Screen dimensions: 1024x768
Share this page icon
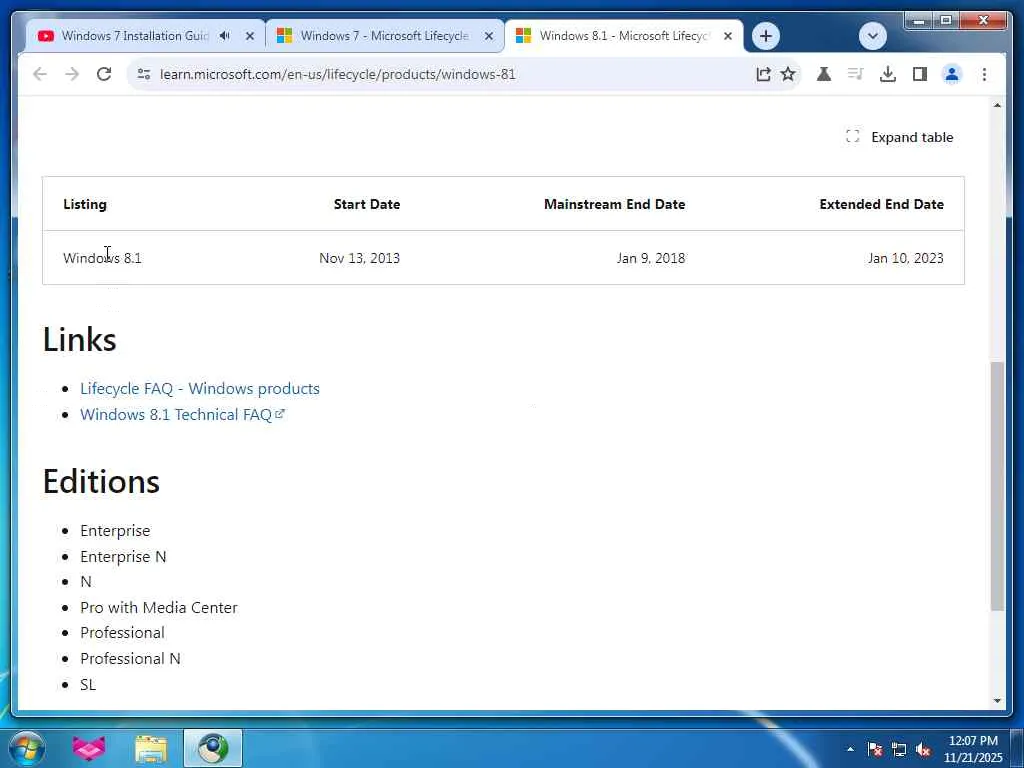(763, 74)
